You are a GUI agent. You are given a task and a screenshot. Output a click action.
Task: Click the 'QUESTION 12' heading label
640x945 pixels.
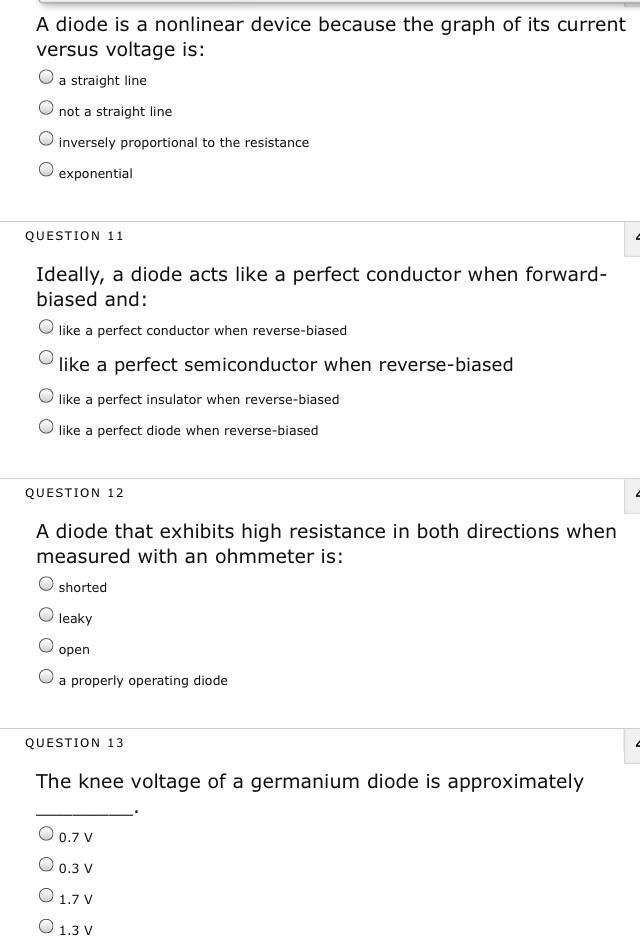[x=74, y=493]
